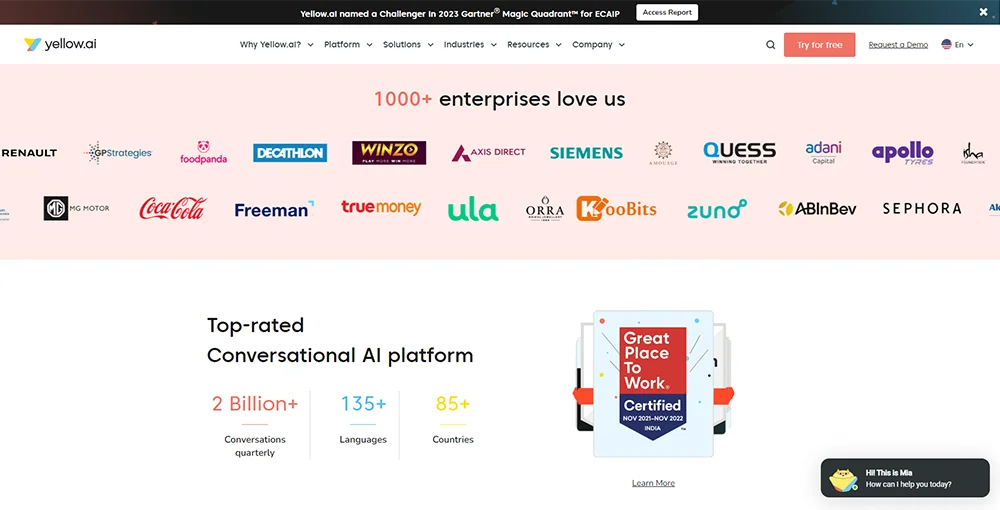Click the Freeman logo
Image resolution: width=1000 pixels, height=510 pixels.
point(274,209)
